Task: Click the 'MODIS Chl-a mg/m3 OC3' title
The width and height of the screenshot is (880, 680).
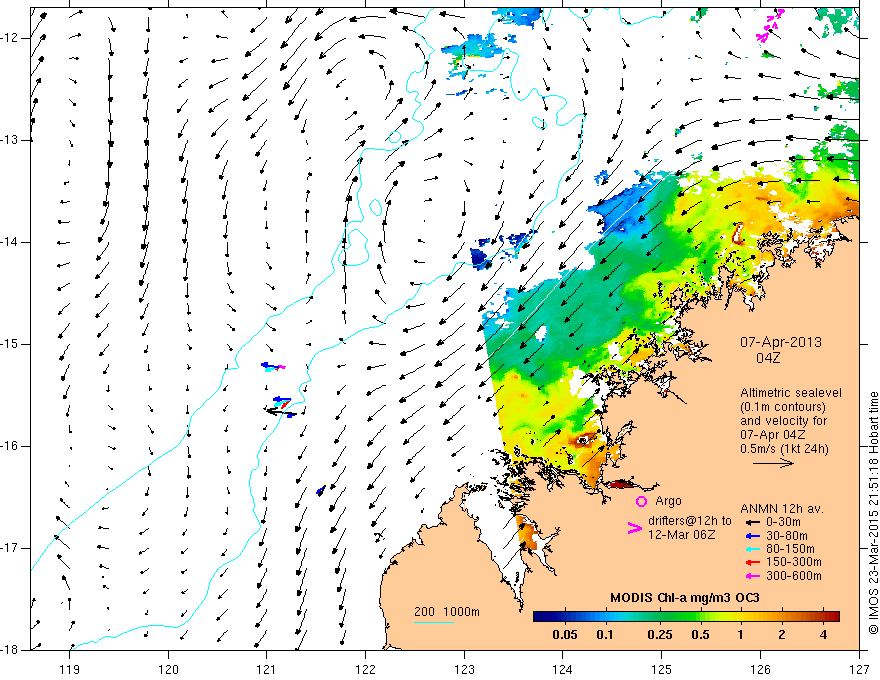Action: click(x=685, y=598)
